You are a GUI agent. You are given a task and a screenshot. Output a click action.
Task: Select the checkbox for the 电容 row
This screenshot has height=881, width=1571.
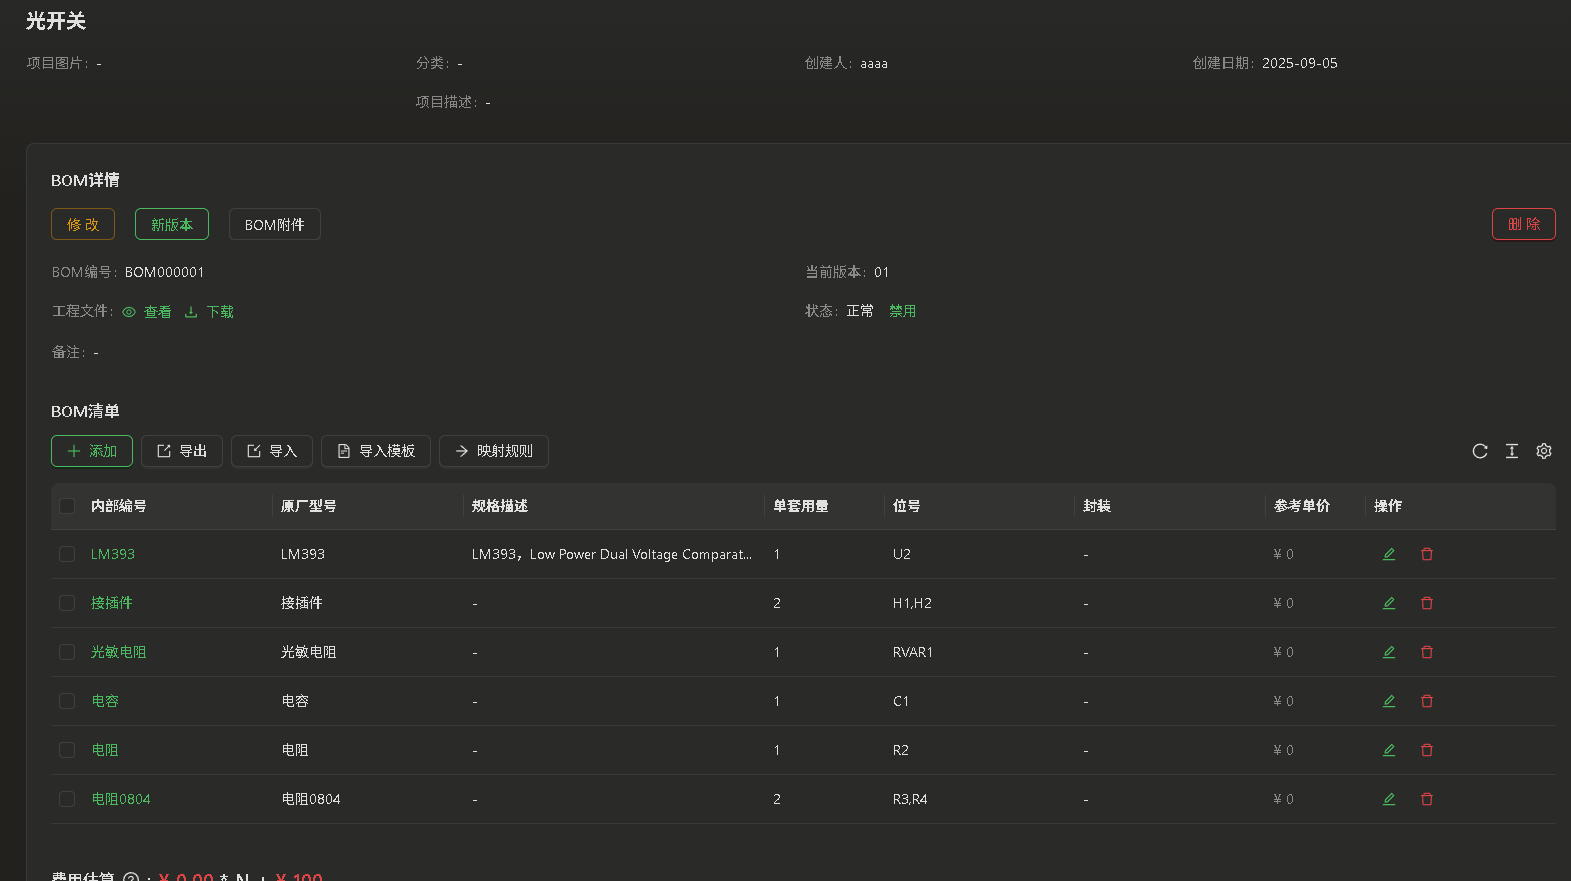coord(67,701)
